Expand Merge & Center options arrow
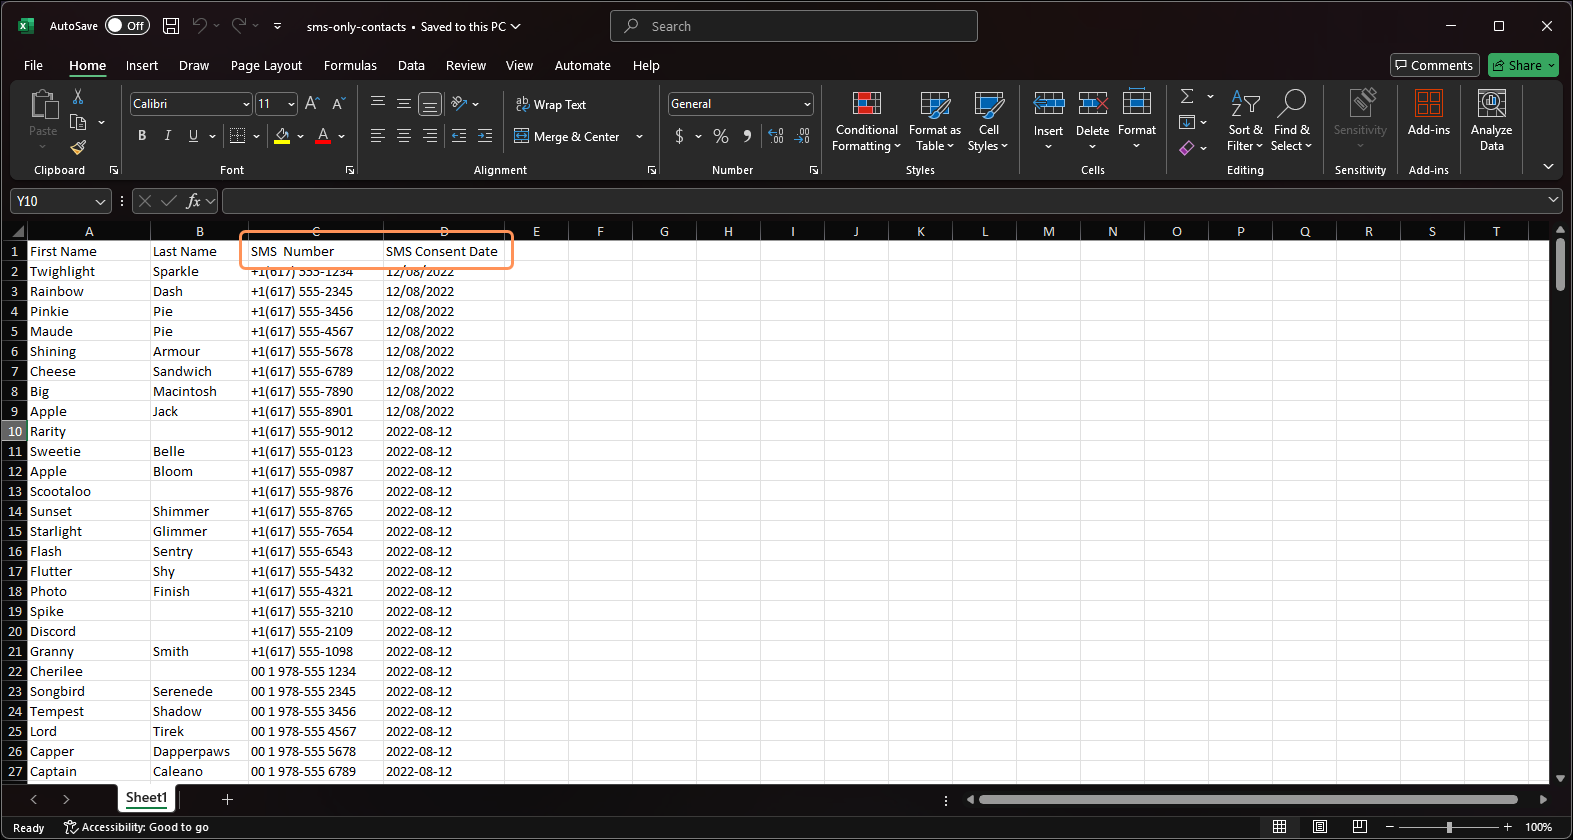This screenshot has width=1573, height=840. coord(639,136)
